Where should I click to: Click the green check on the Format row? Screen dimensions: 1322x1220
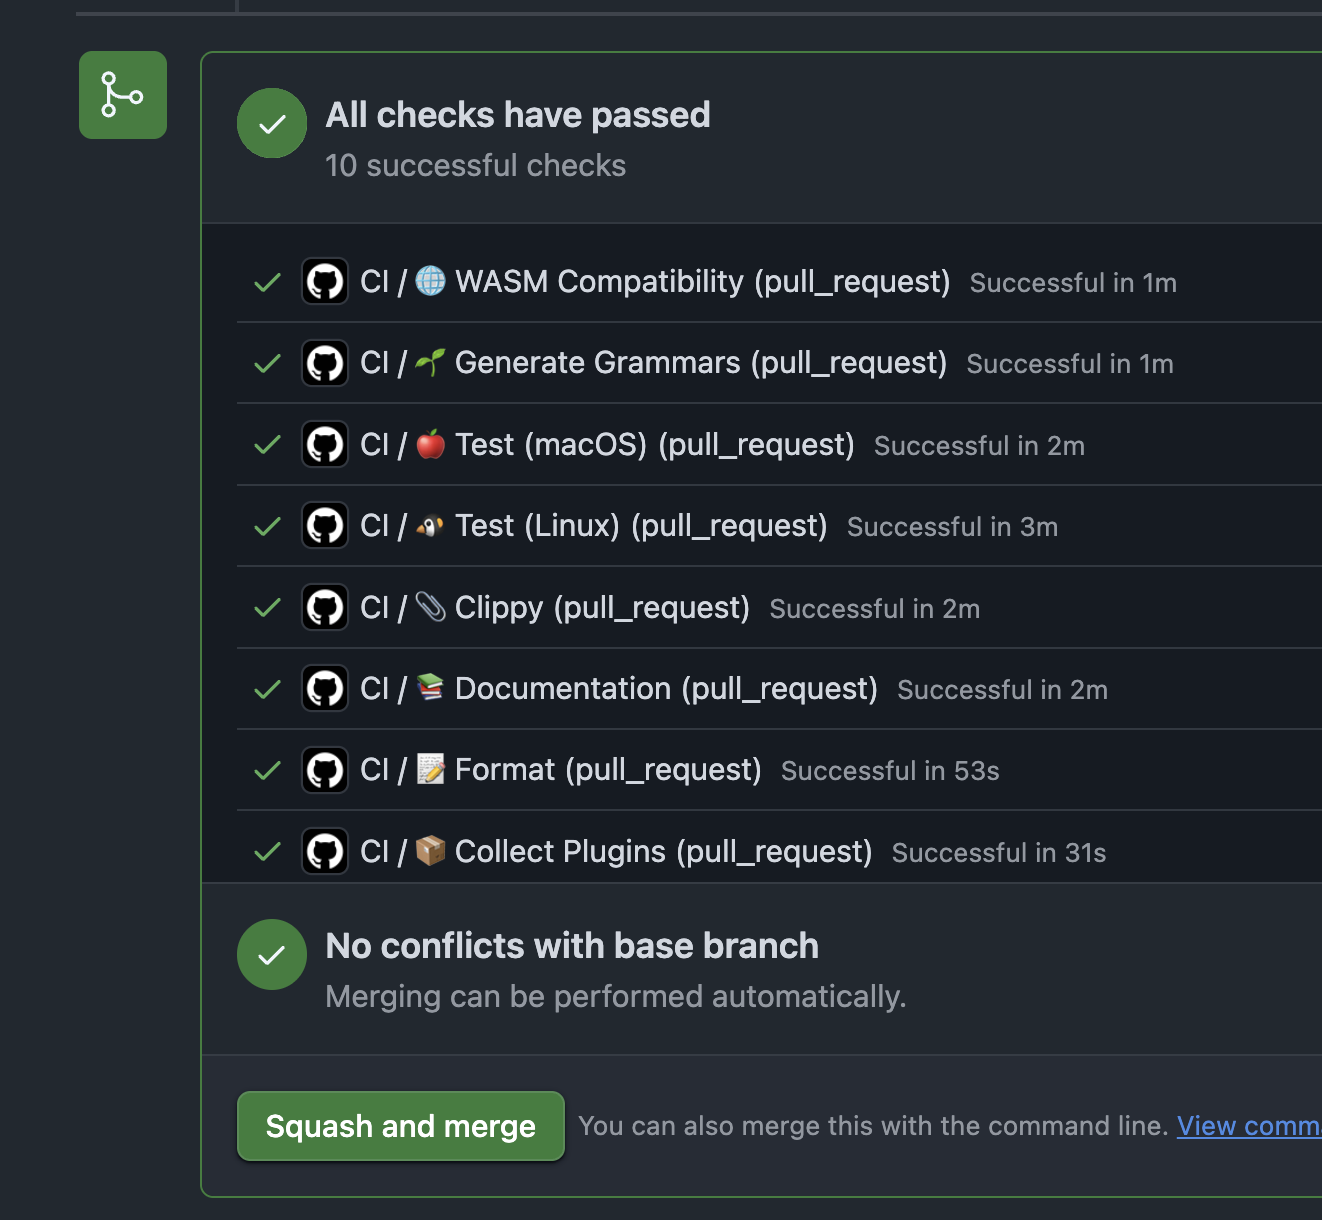click(266, 770)
